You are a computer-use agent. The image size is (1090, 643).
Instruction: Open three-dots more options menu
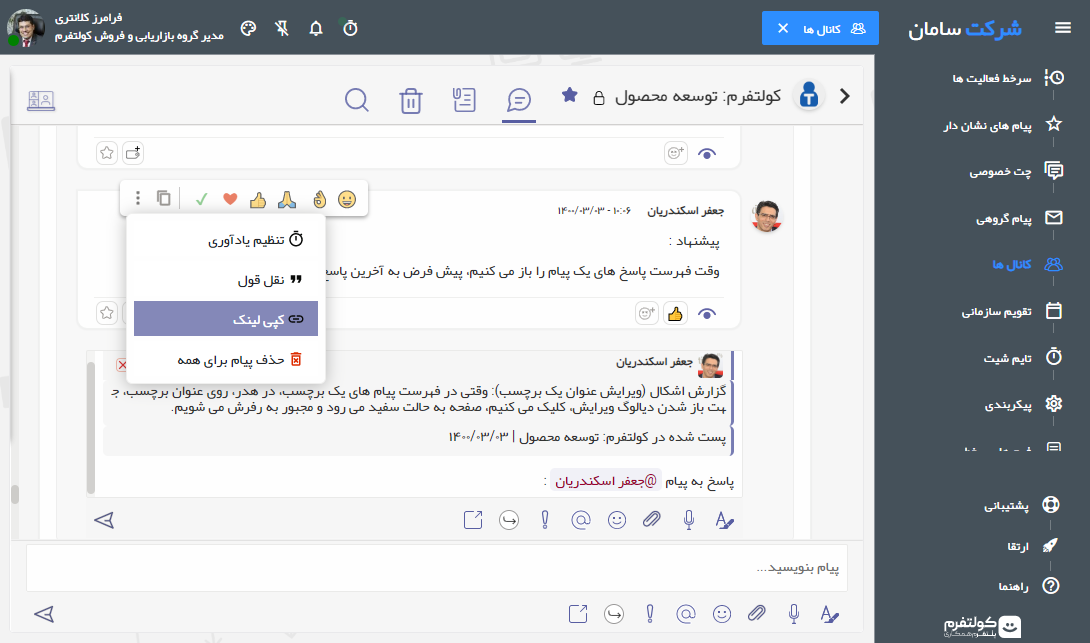(138, 199)
